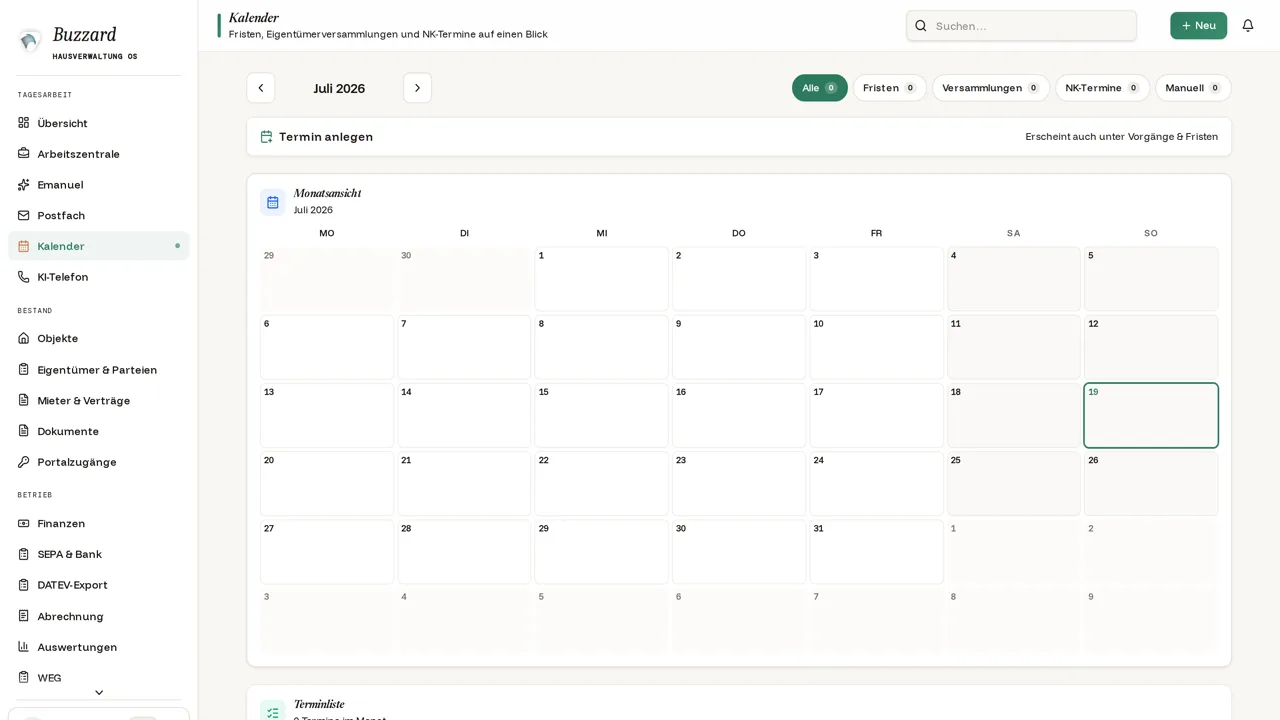
Task: Click the Monatsansicht calendar icon
Action: coord(273,202)
